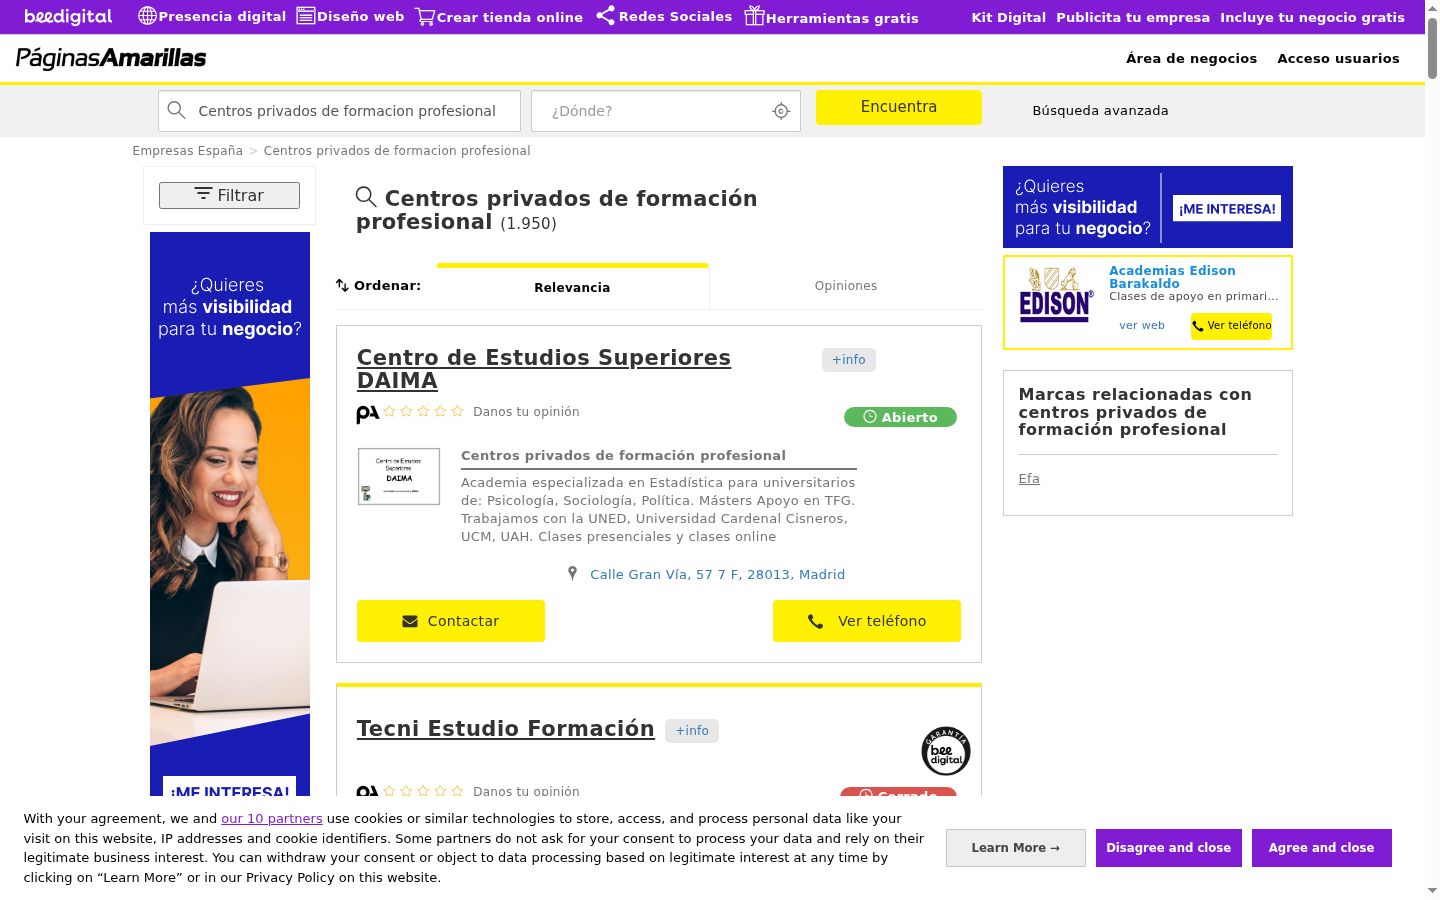The width and height of the screenshot is (1440, 900).
Task: Rate Centro de Estudios Superiores DAIMA stars
Action: [x=423, y=411]
